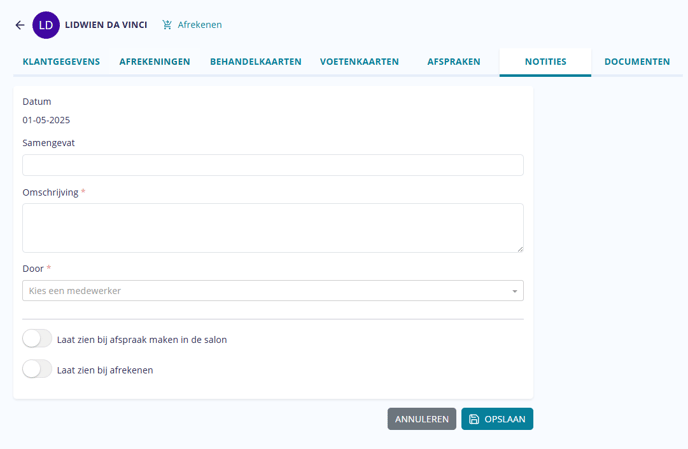Go to the Behandelkaarten tab

coord(256,62)
